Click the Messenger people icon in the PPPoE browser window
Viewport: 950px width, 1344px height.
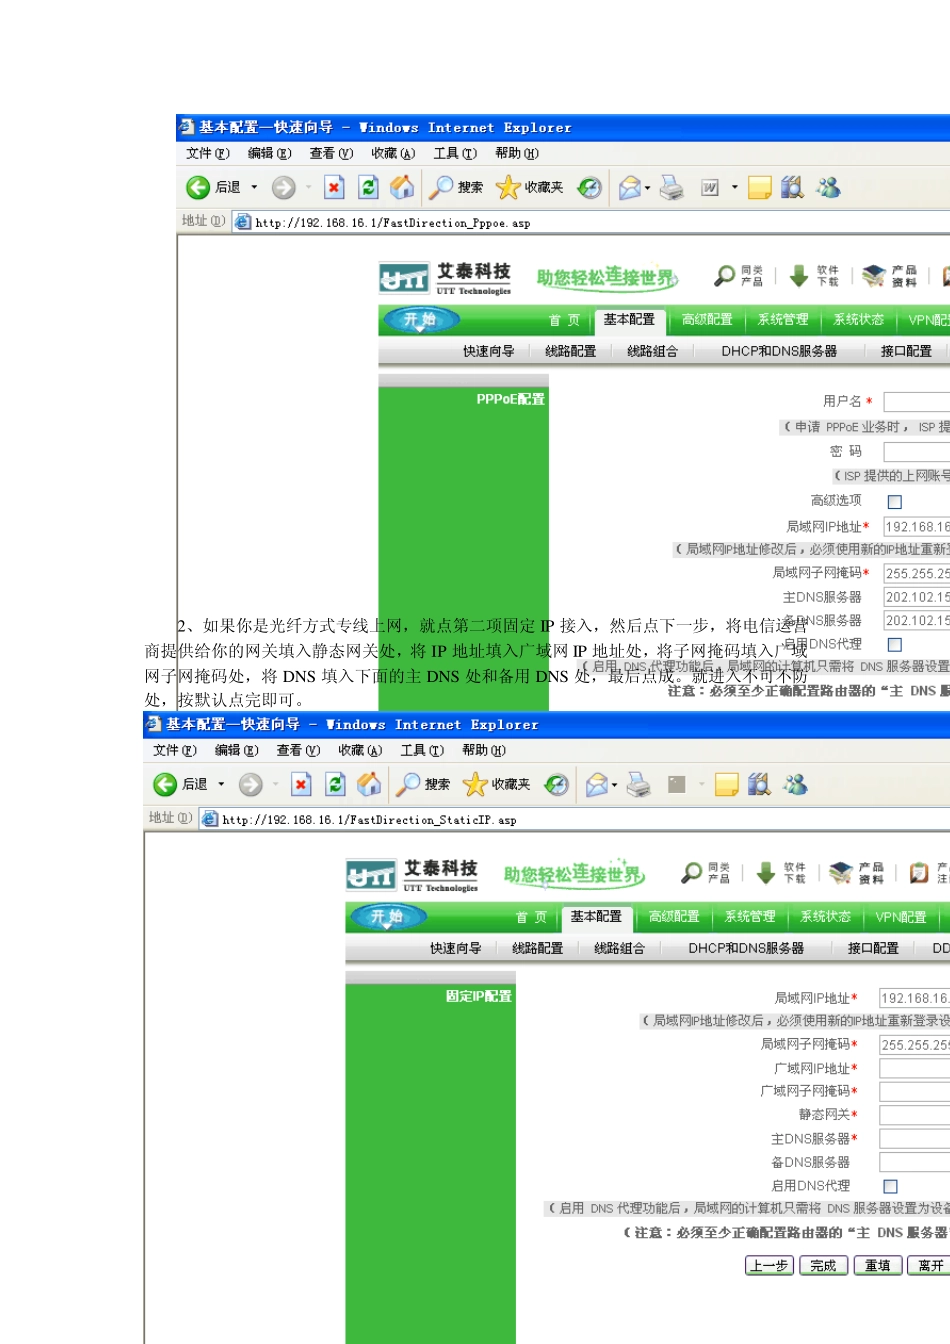(x=828, y=187)
